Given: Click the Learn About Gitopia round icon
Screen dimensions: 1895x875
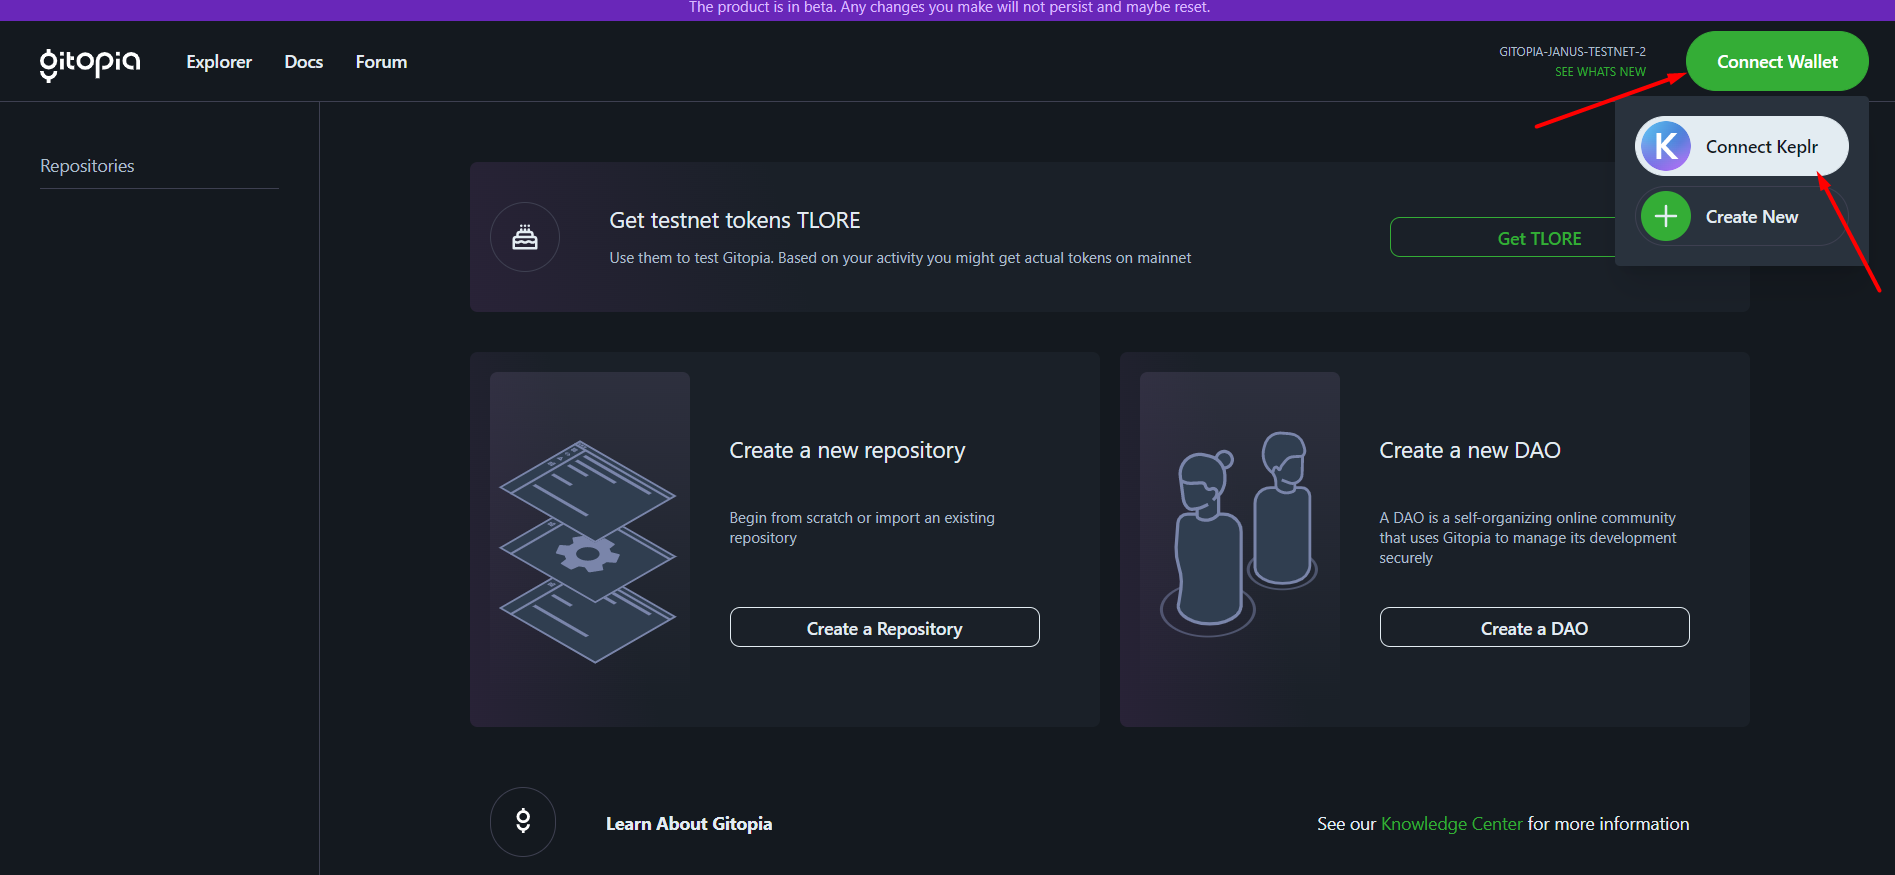Looking at the screenshot, I should coord(523,822).
